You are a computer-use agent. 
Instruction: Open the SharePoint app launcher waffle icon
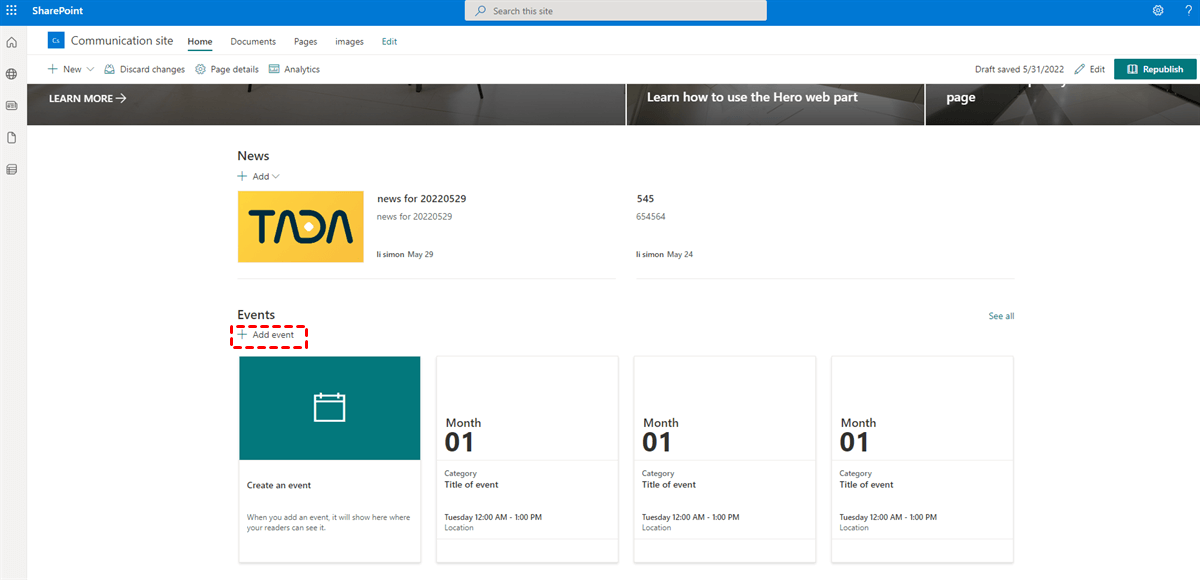click(x=12, y=10)
